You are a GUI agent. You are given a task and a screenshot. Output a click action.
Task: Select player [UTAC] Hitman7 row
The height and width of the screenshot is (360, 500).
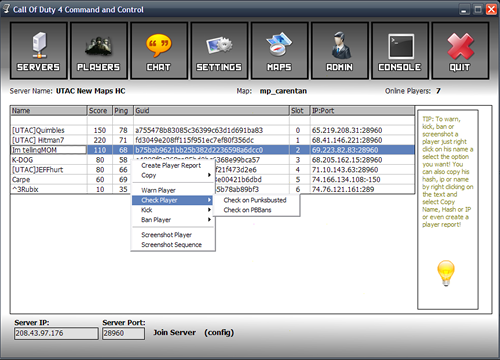213,140
